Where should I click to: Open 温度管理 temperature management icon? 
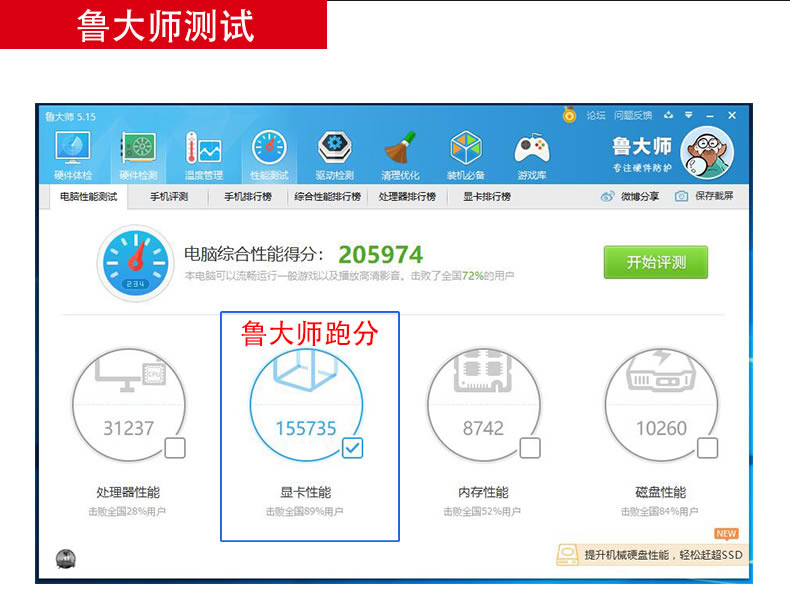[x=203, y=148]
